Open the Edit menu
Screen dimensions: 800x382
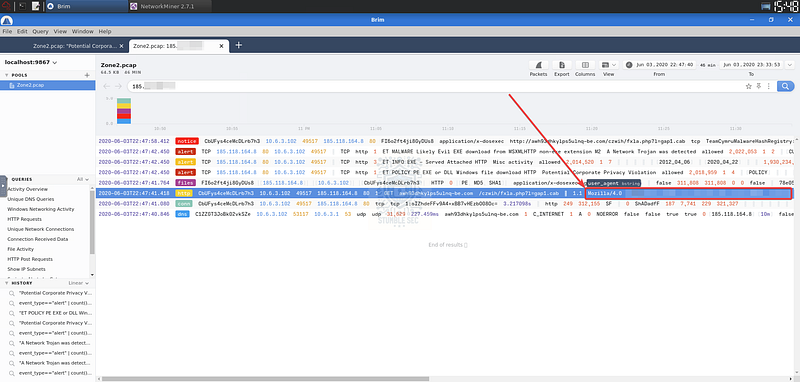[x=22, y=31]
